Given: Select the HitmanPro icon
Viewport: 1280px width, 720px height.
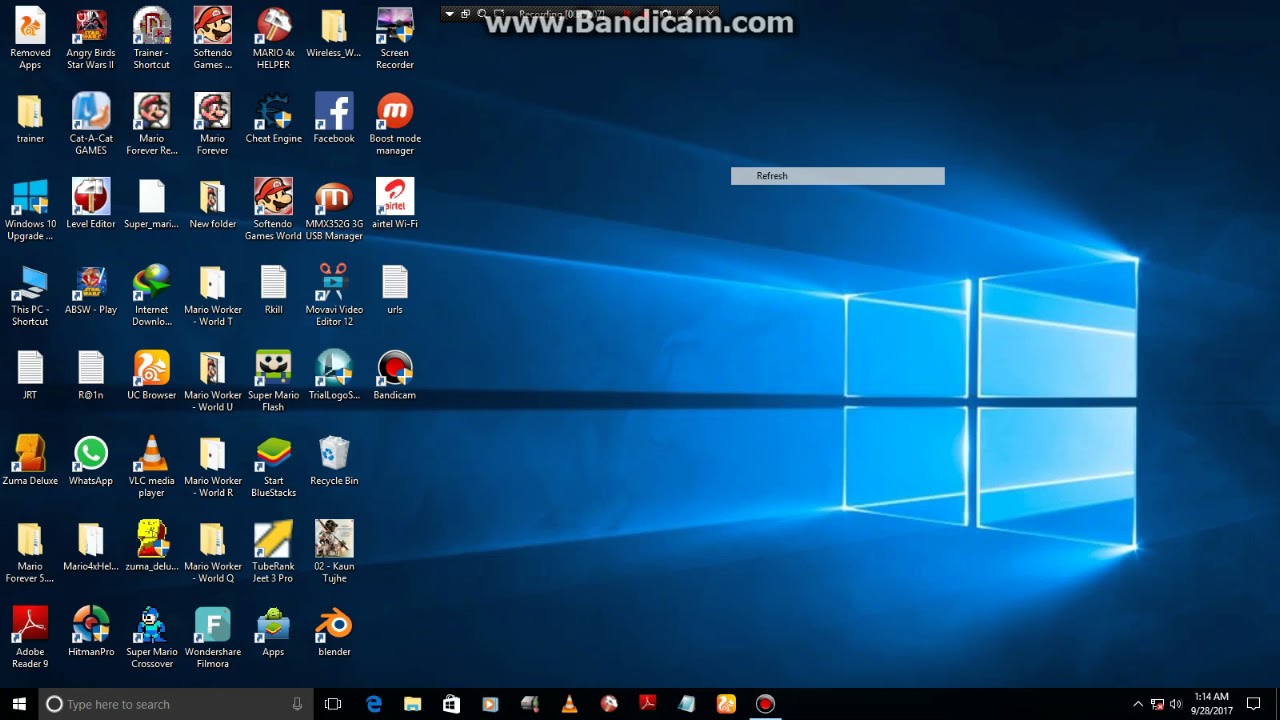Looking at the screenshot, I should (x=91, y=633).
